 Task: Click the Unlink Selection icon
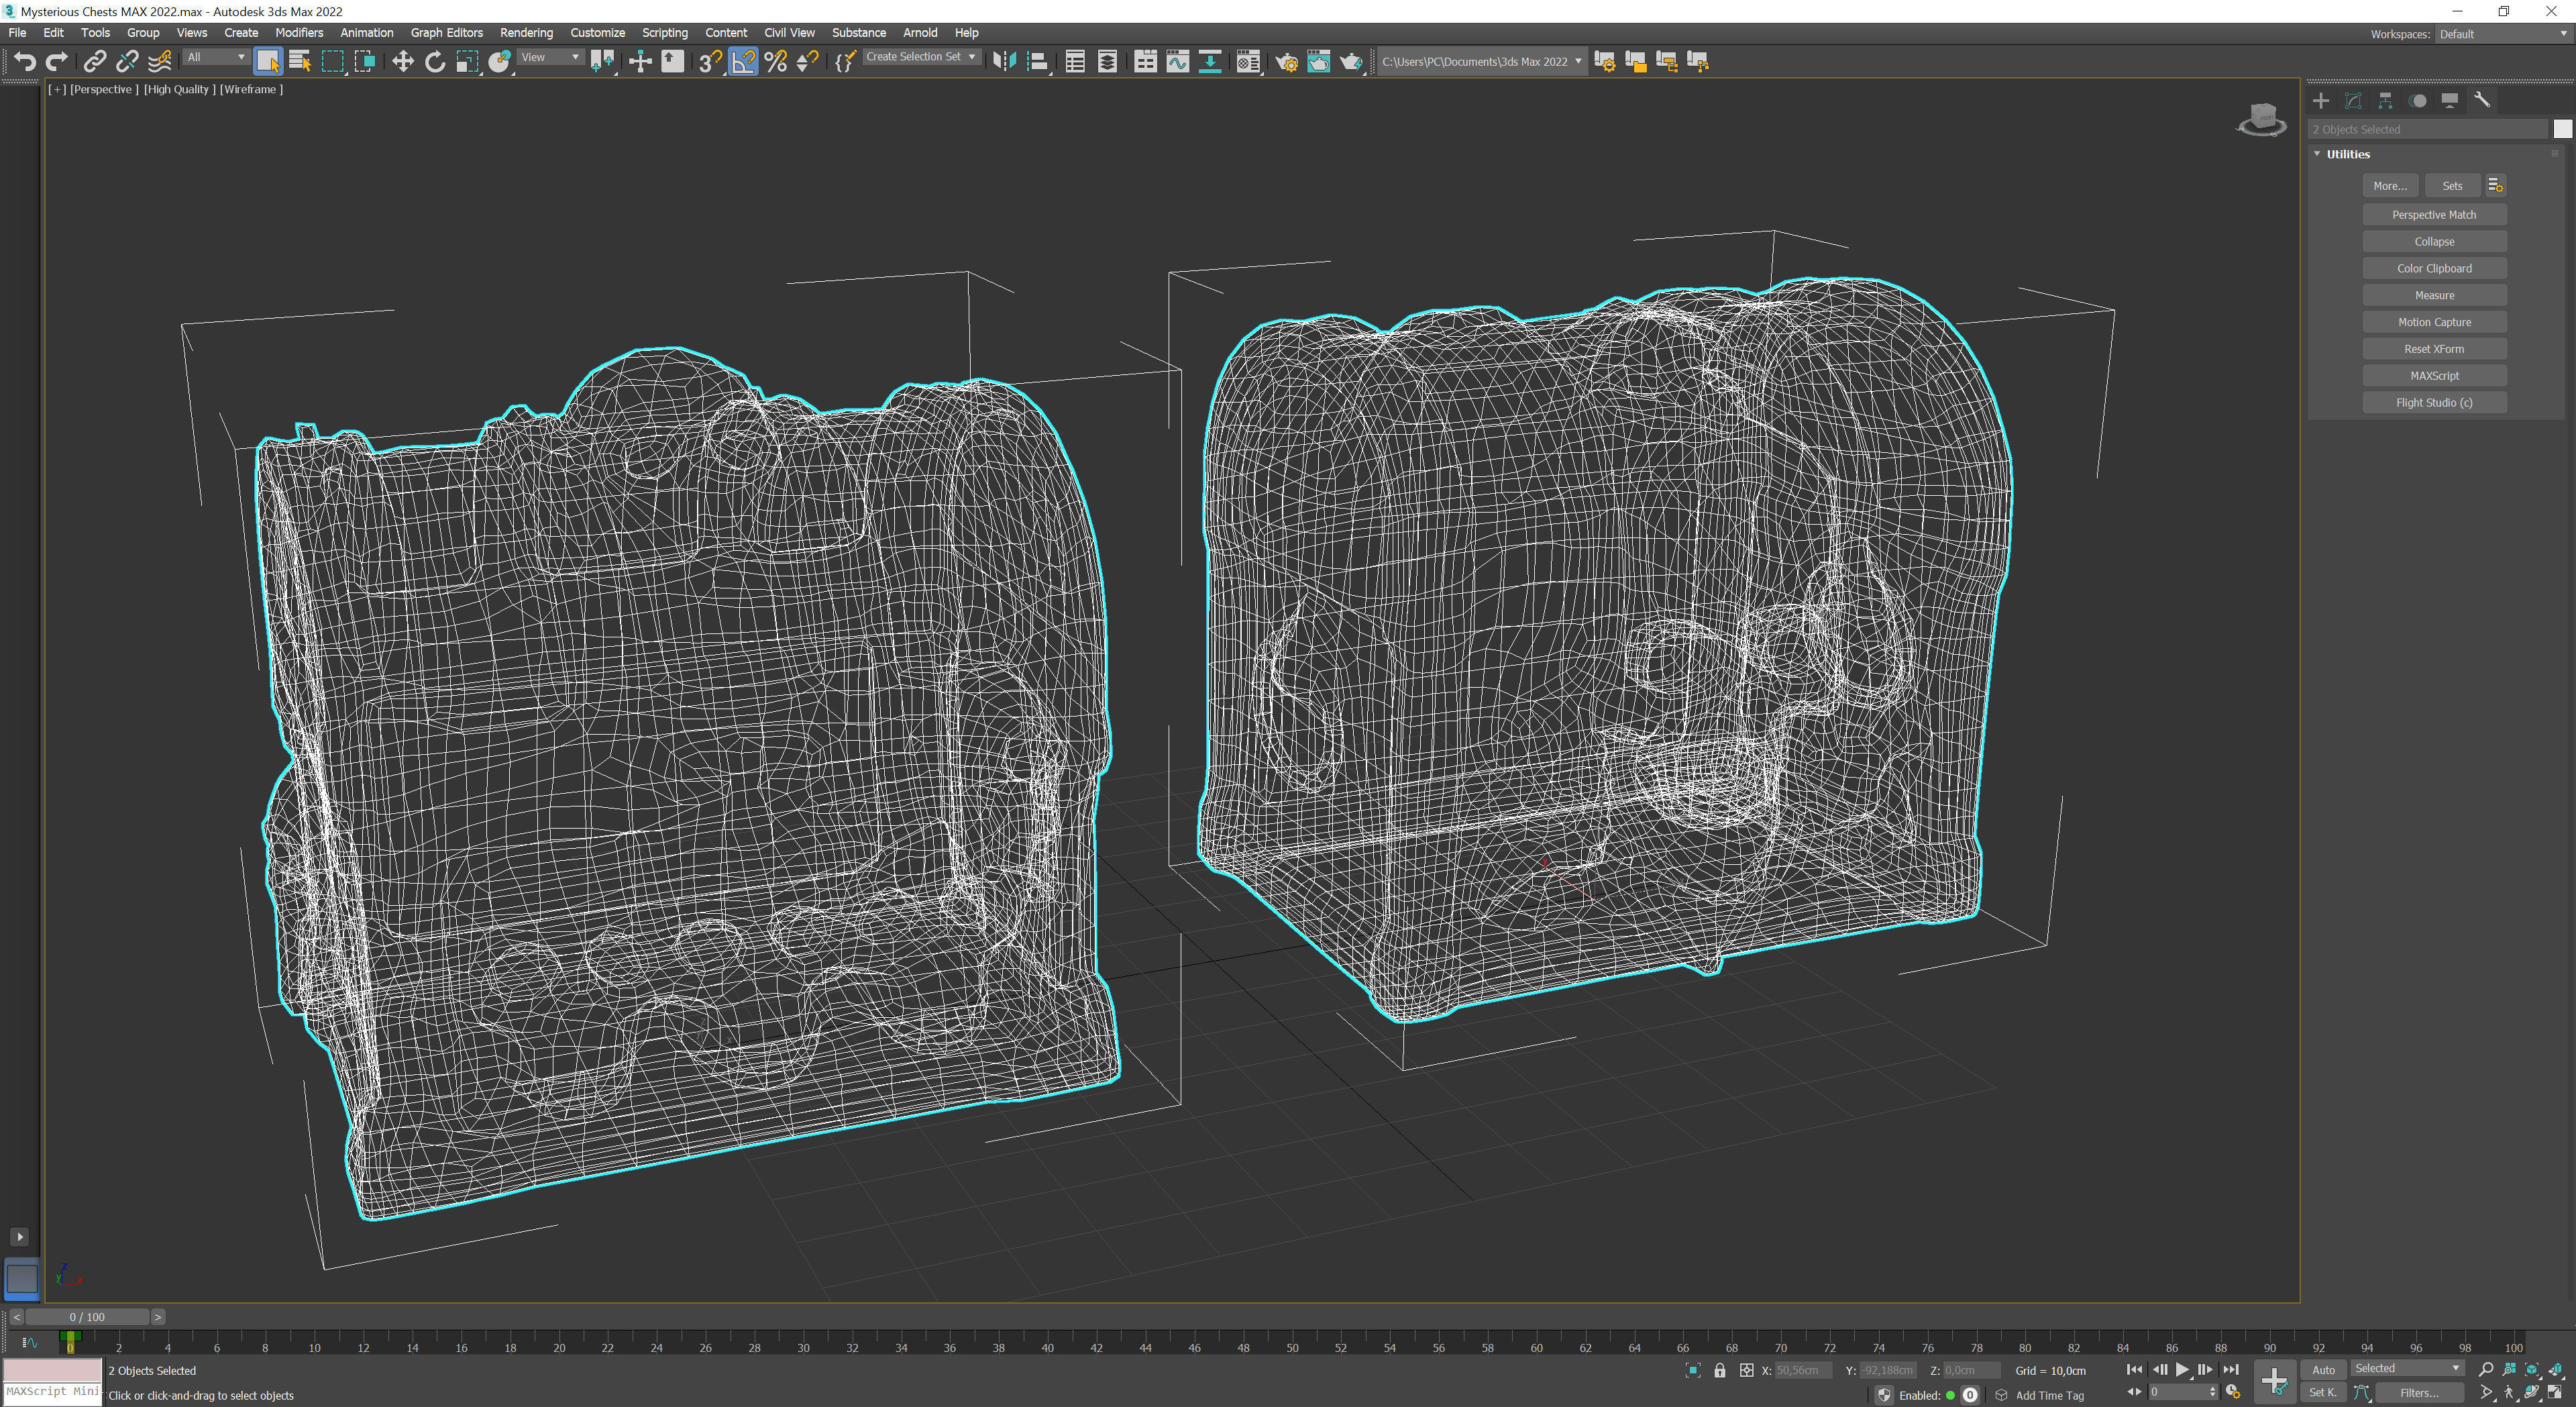click(127, 62)
